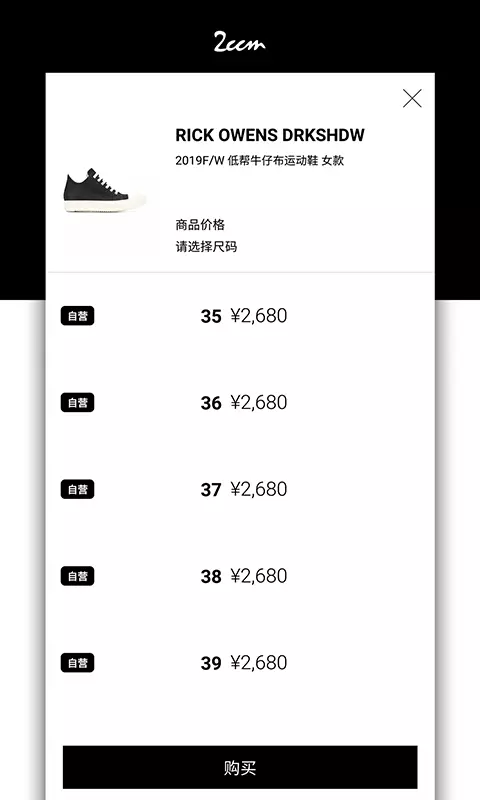Viewport: 480px width, 800px height.
Task: Tap the 2ccm logo at top
Action: (x=239, y=42)
